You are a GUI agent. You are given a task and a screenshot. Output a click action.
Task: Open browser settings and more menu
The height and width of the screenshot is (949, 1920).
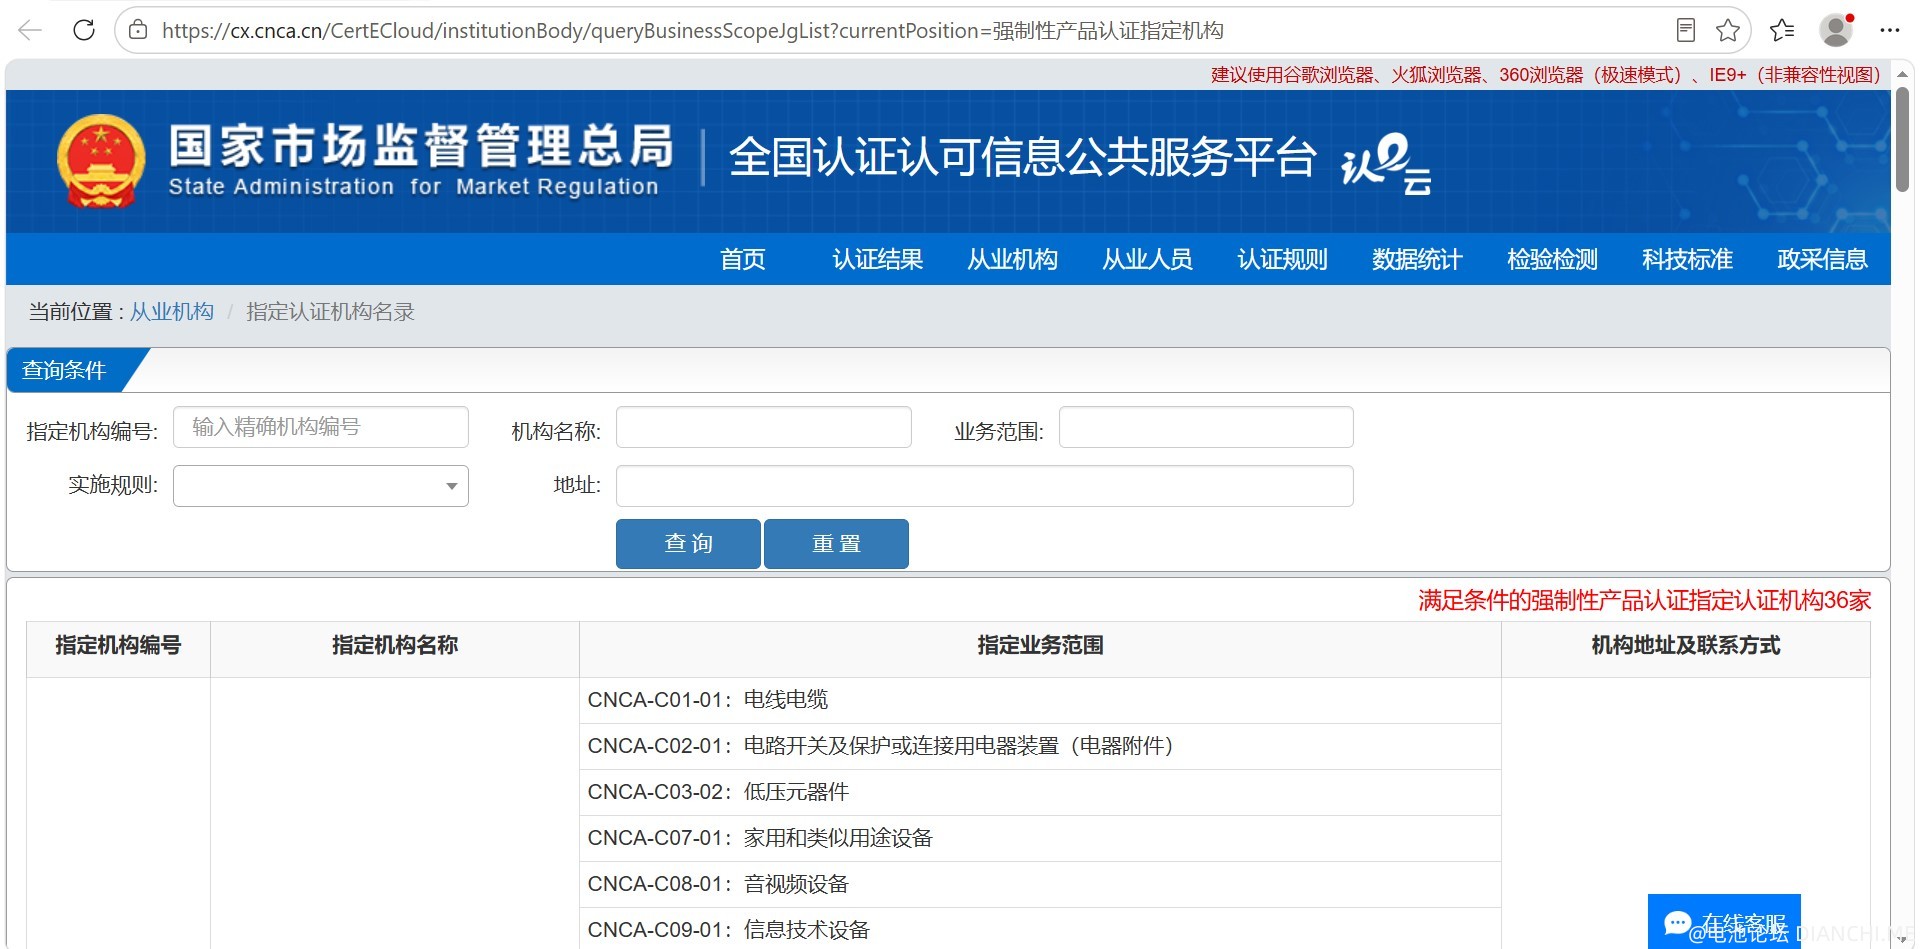[1889, 30]
